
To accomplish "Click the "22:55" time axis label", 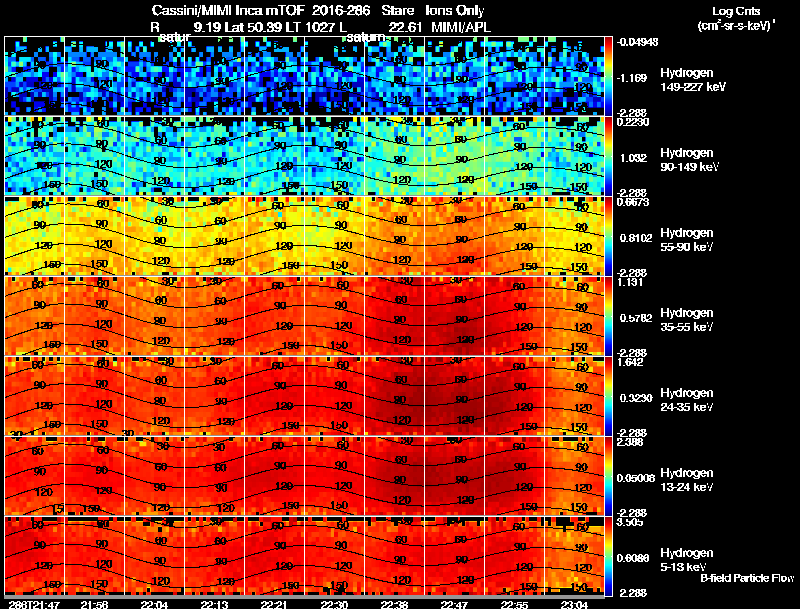I will pos(514,604).
